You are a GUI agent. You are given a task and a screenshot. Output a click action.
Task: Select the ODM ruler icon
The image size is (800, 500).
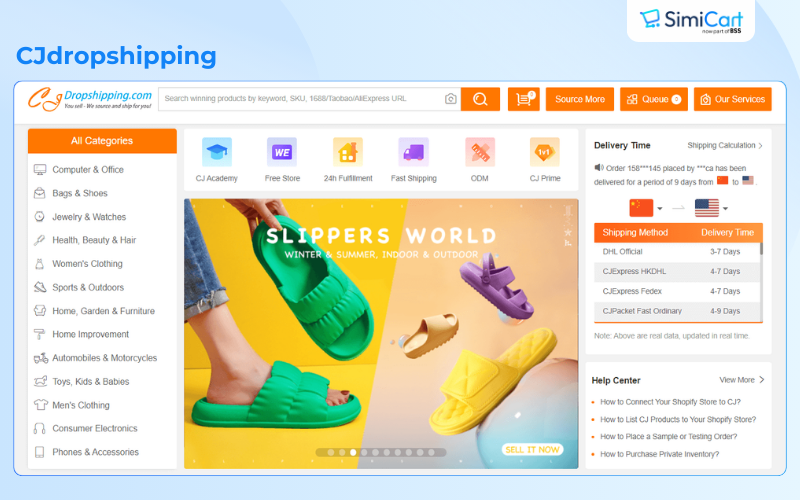pos(480,152)
